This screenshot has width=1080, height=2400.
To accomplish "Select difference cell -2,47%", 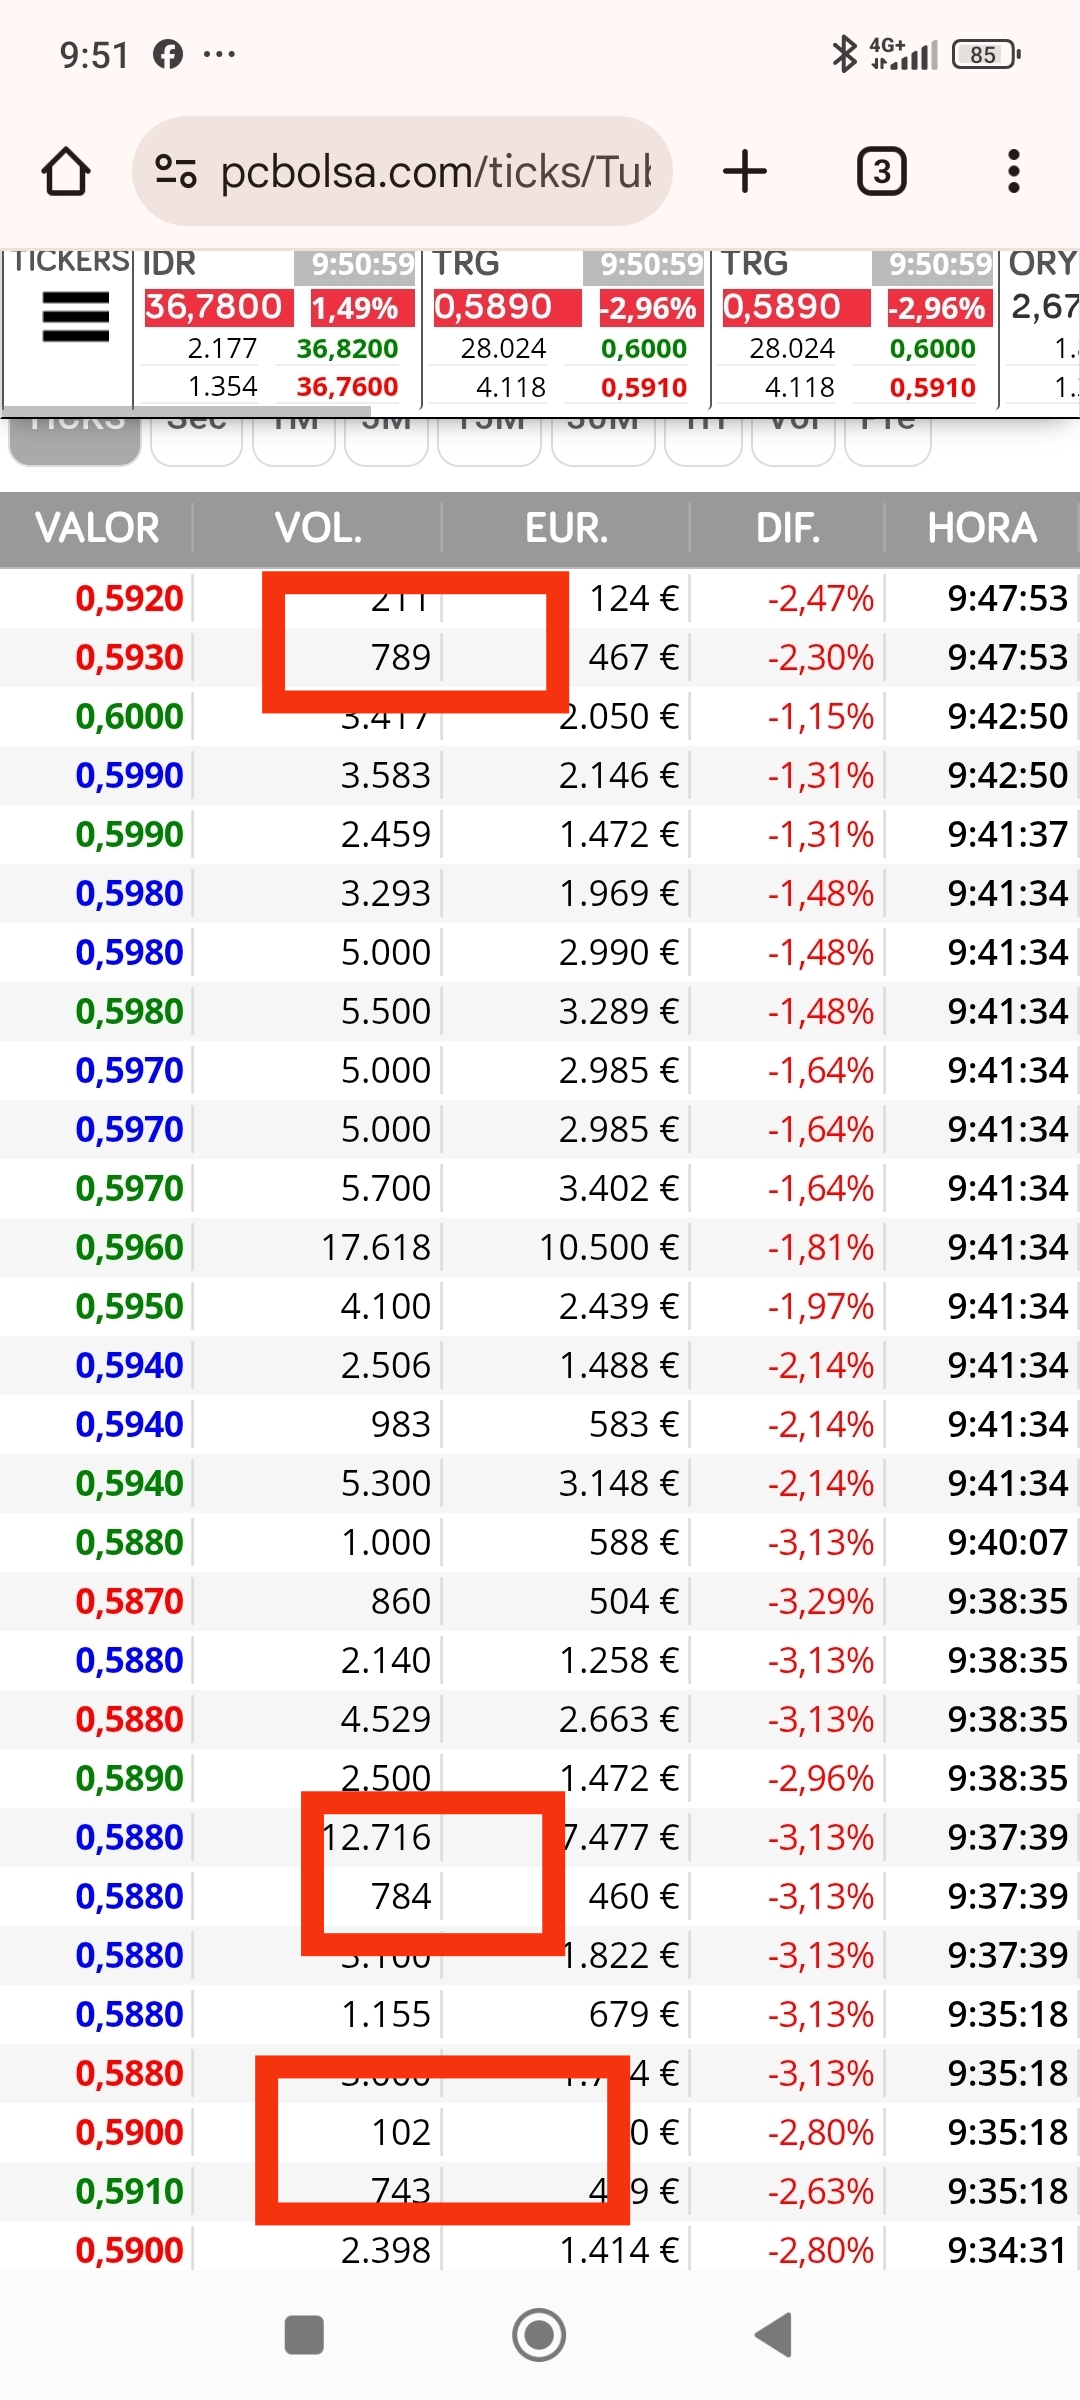I will [821, 598].
